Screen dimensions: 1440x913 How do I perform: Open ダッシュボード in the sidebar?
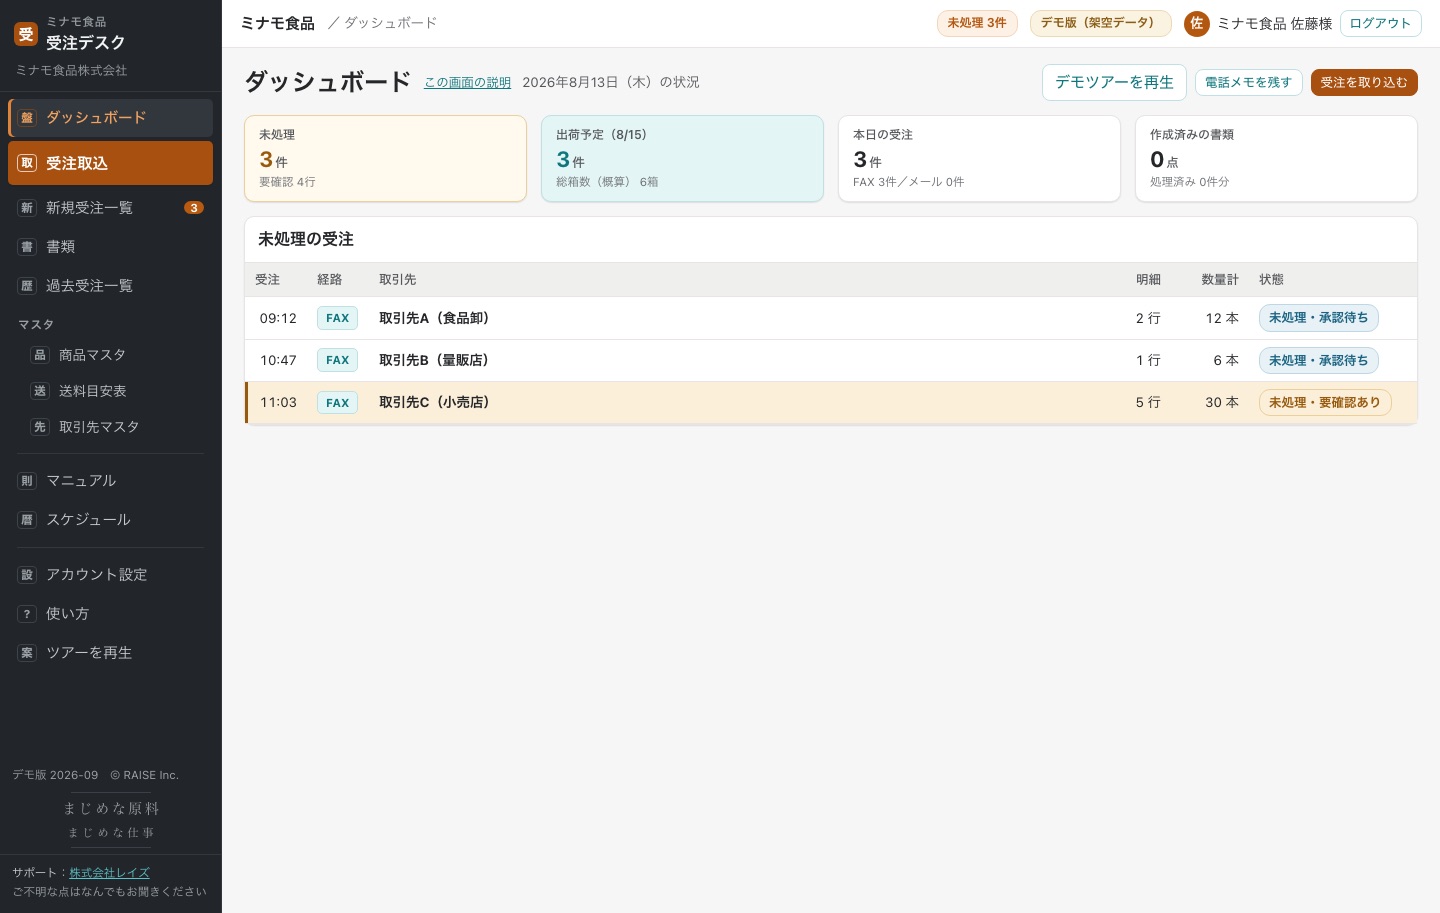(110, 118)
